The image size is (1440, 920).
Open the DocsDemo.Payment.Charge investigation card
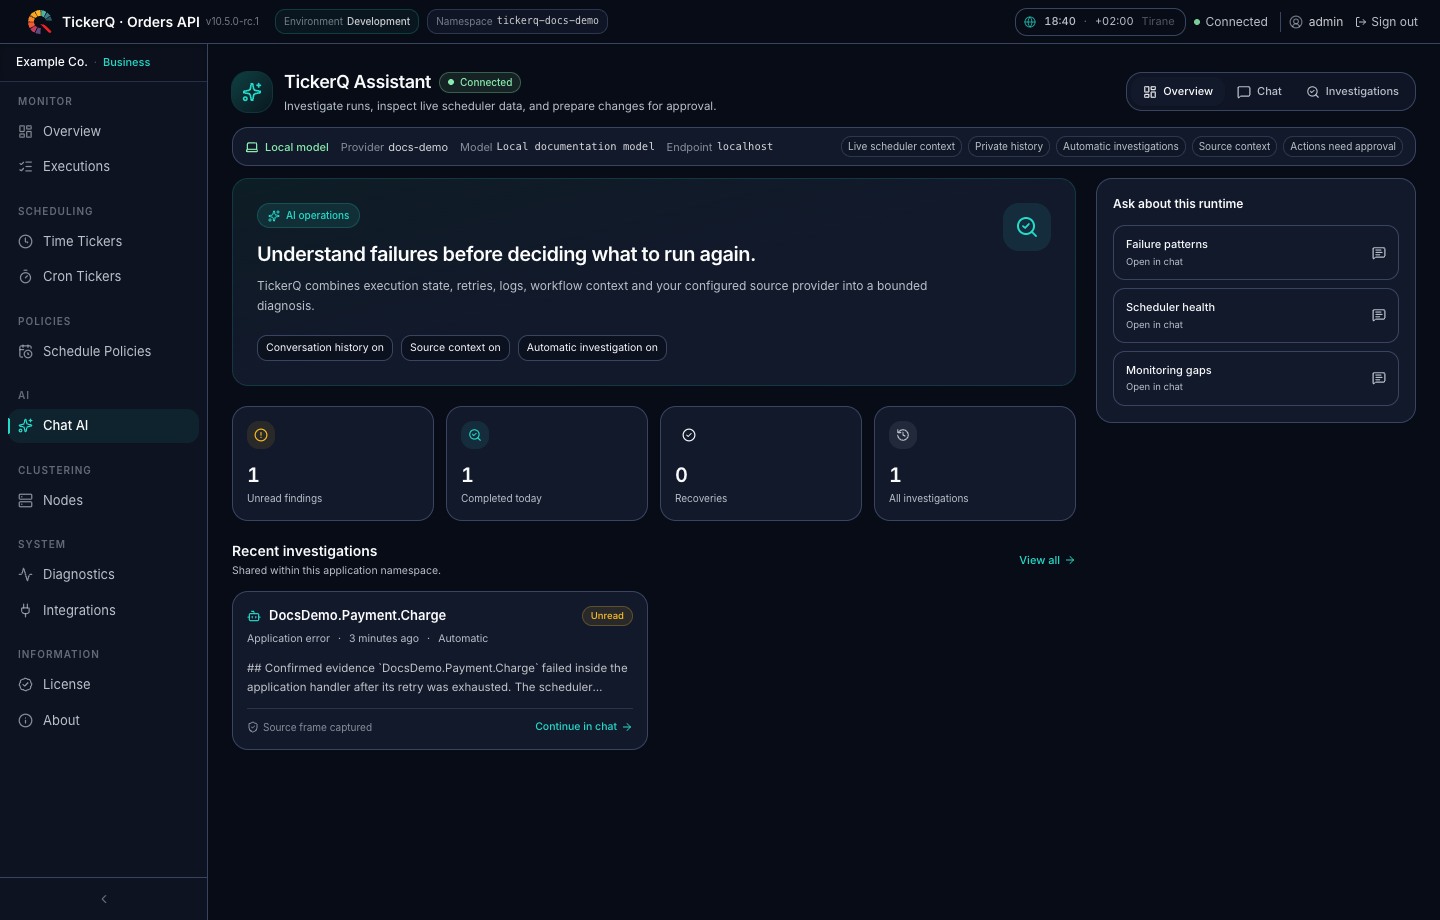(440, 670)
